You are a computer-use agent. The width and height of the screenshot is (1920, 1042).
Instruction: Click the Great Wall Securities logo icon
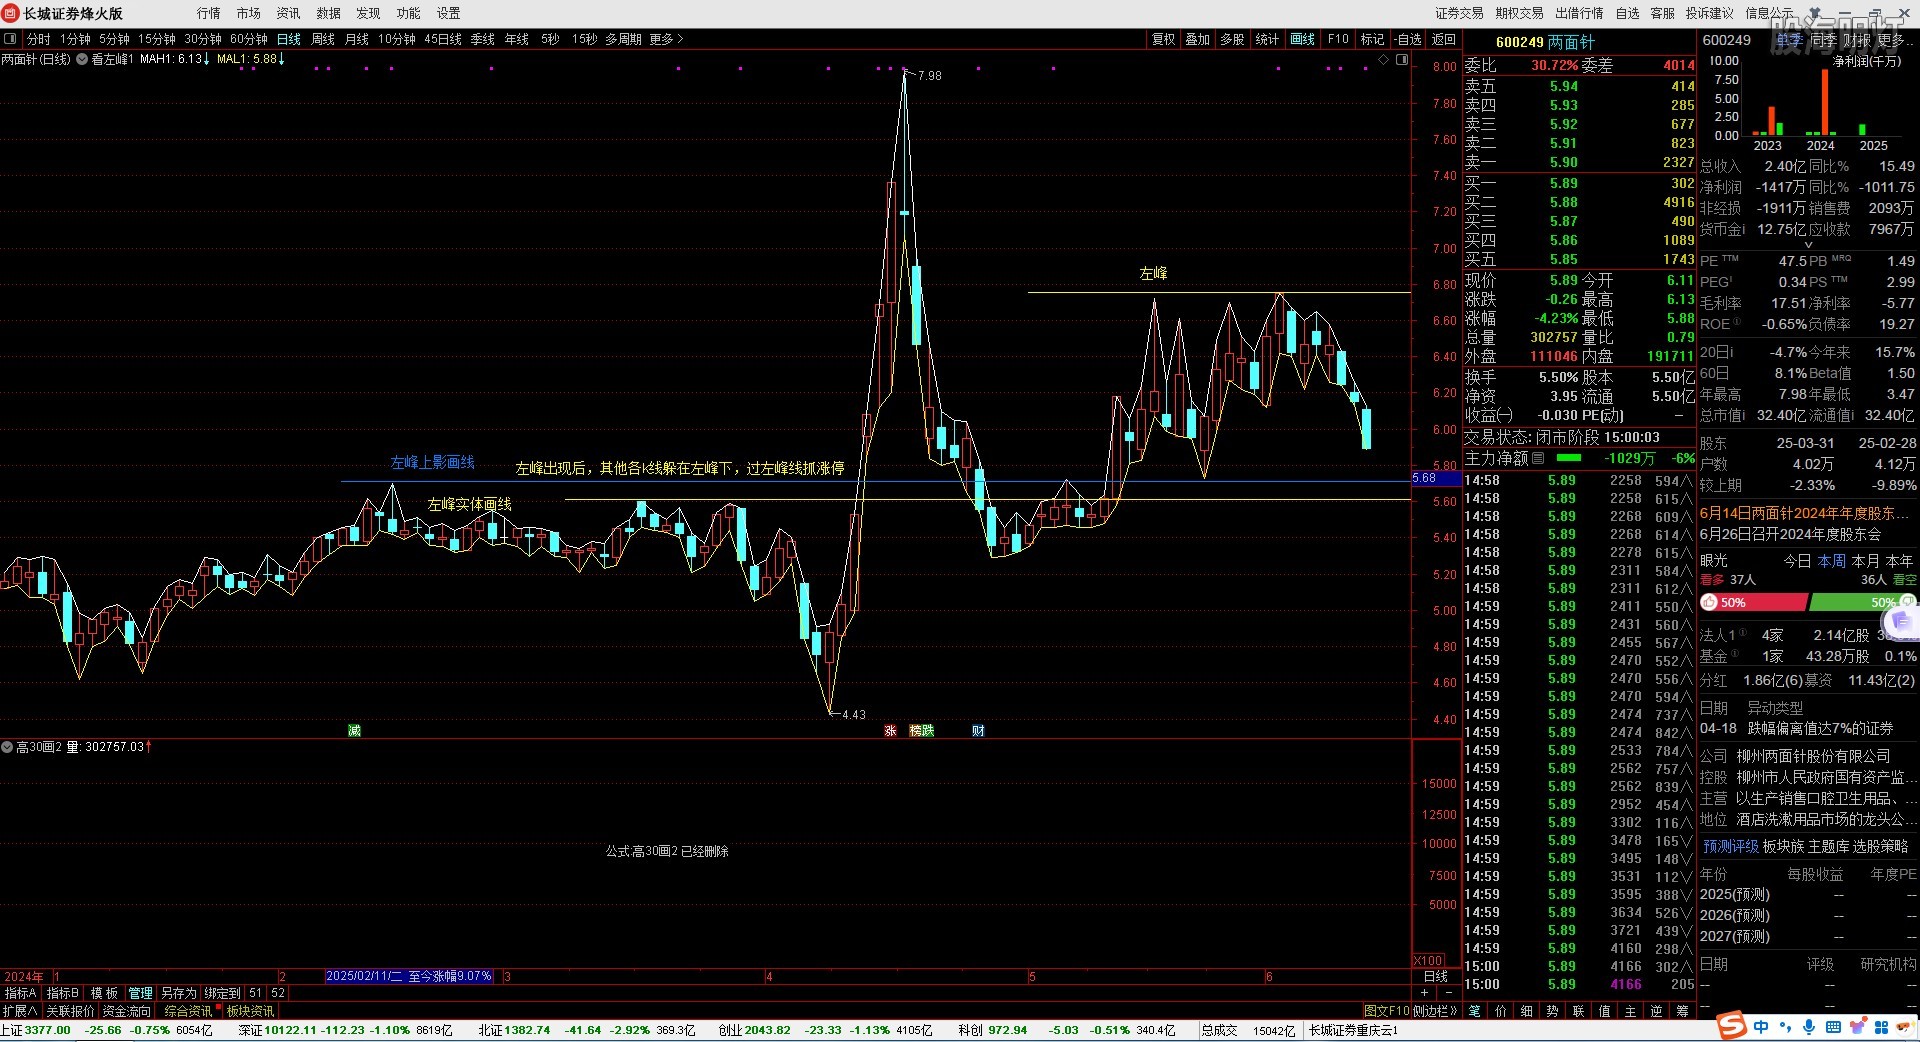click(x=11, y=13)
